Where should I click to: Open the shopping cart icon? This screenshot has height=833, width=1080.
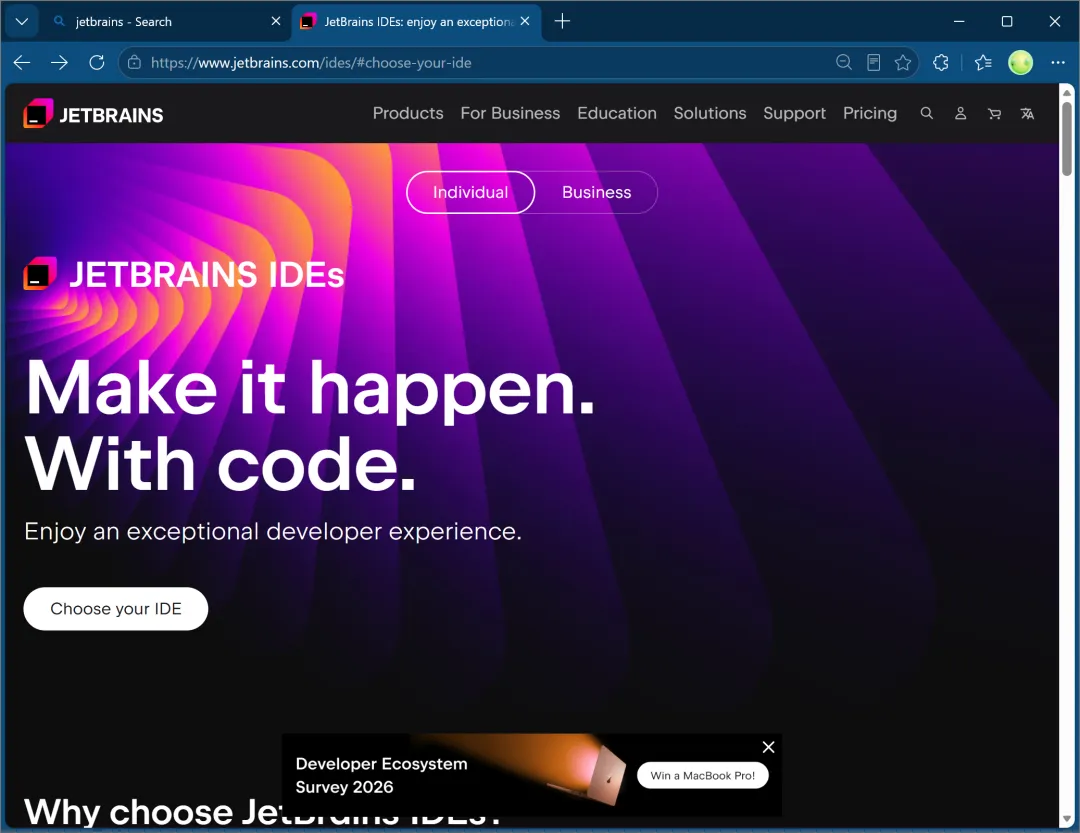click(994, 113)
